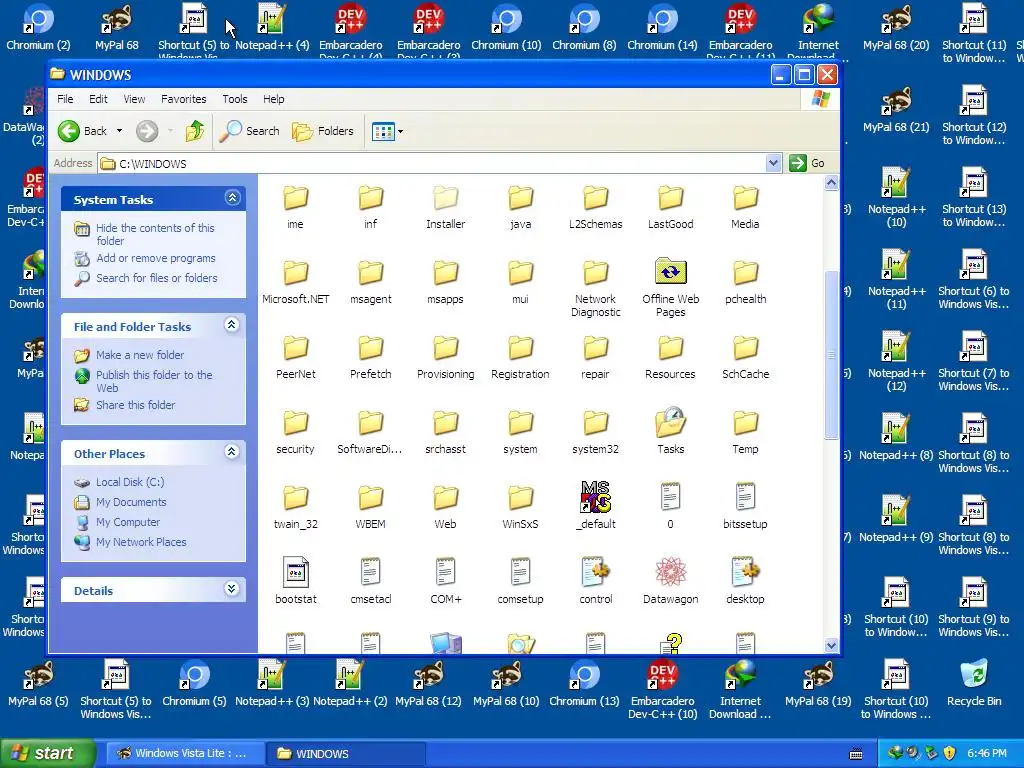Image resolution: width=1024 pixels, height=768 pixels.
Task: Select the bitssetup log file
Action: coord(744,506)
